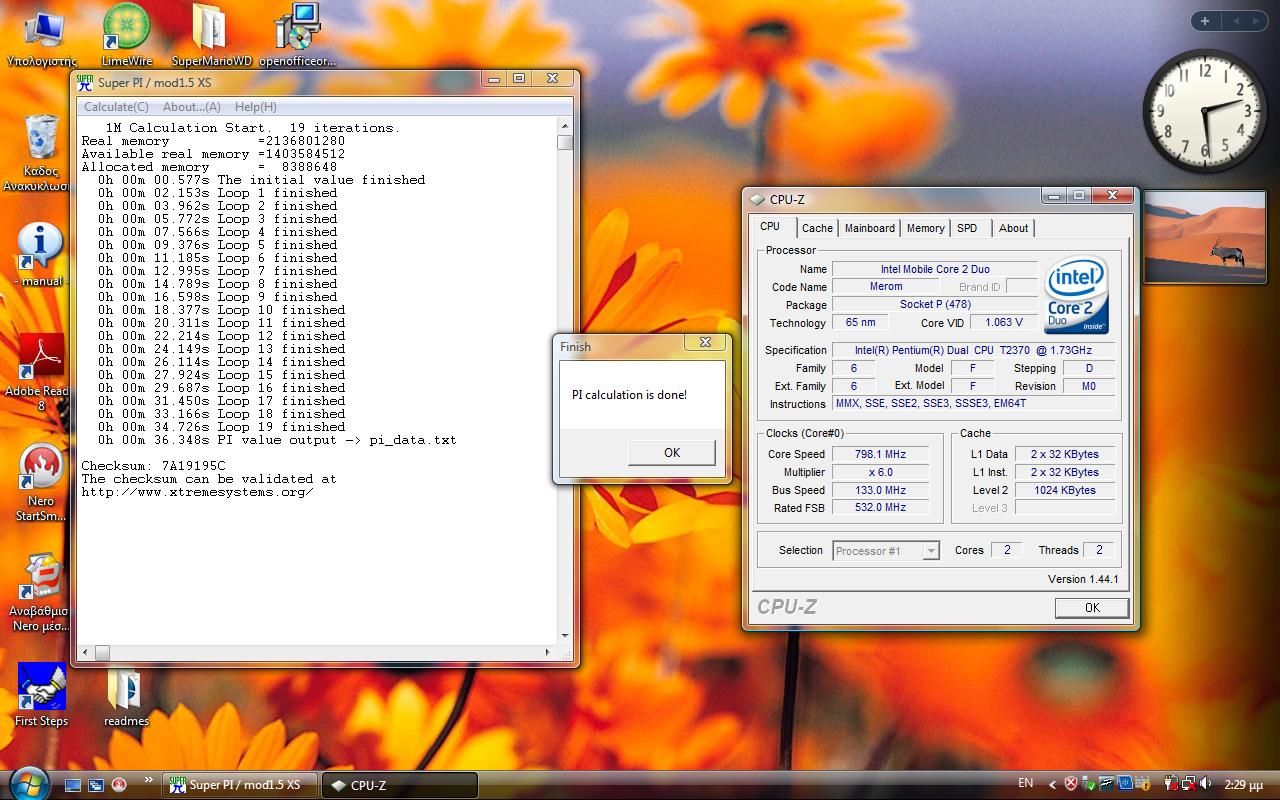Click sidebar next gadgets page arrow
The width and height of the screenshot is (1280, 800).
1257,21
